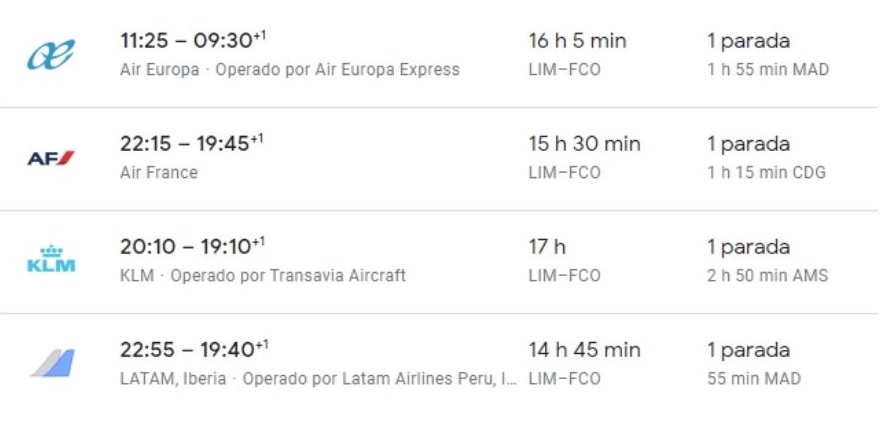Click 'Operado por Transavia Aircraft' text
This screenshot has height=433, width=886.
(288, 275)
